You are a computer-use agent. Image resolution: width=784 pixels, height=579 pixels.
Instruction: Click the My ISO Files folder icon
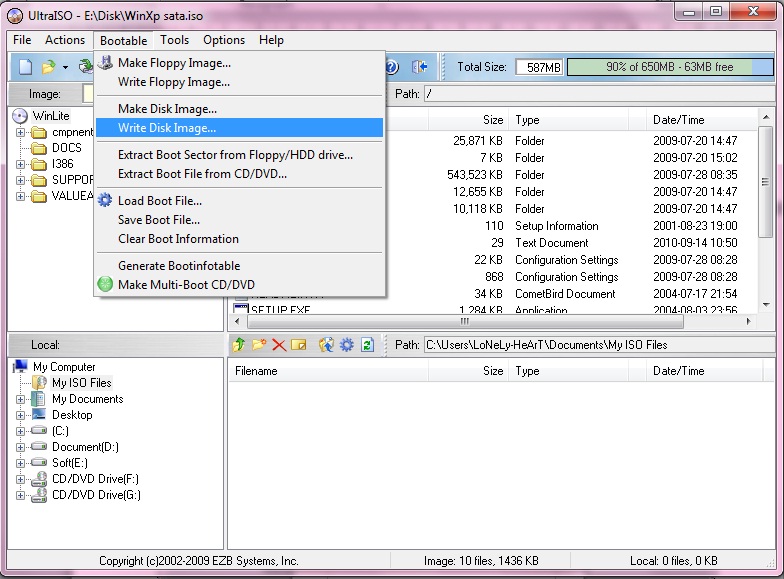39,383
